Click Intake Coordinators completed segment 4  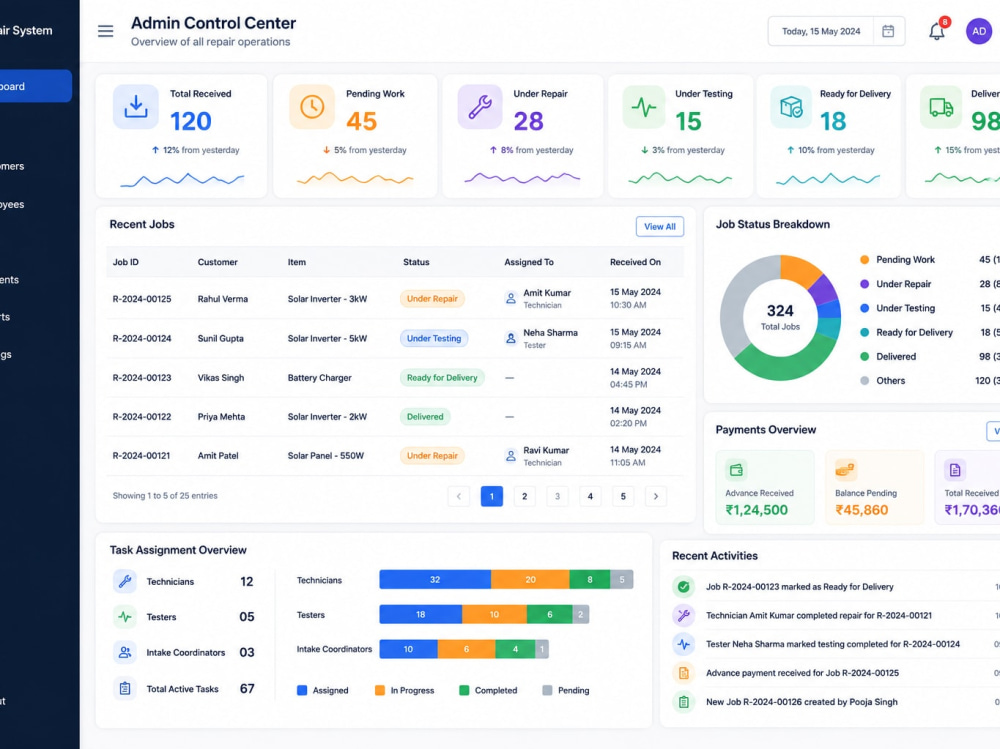click(x=515, y=649)
